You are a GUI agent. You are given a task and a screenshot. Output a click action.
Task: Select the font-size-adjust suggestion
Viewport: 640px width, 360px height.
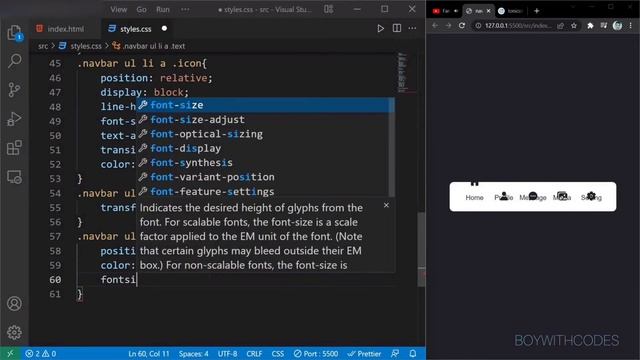point(265,120)
